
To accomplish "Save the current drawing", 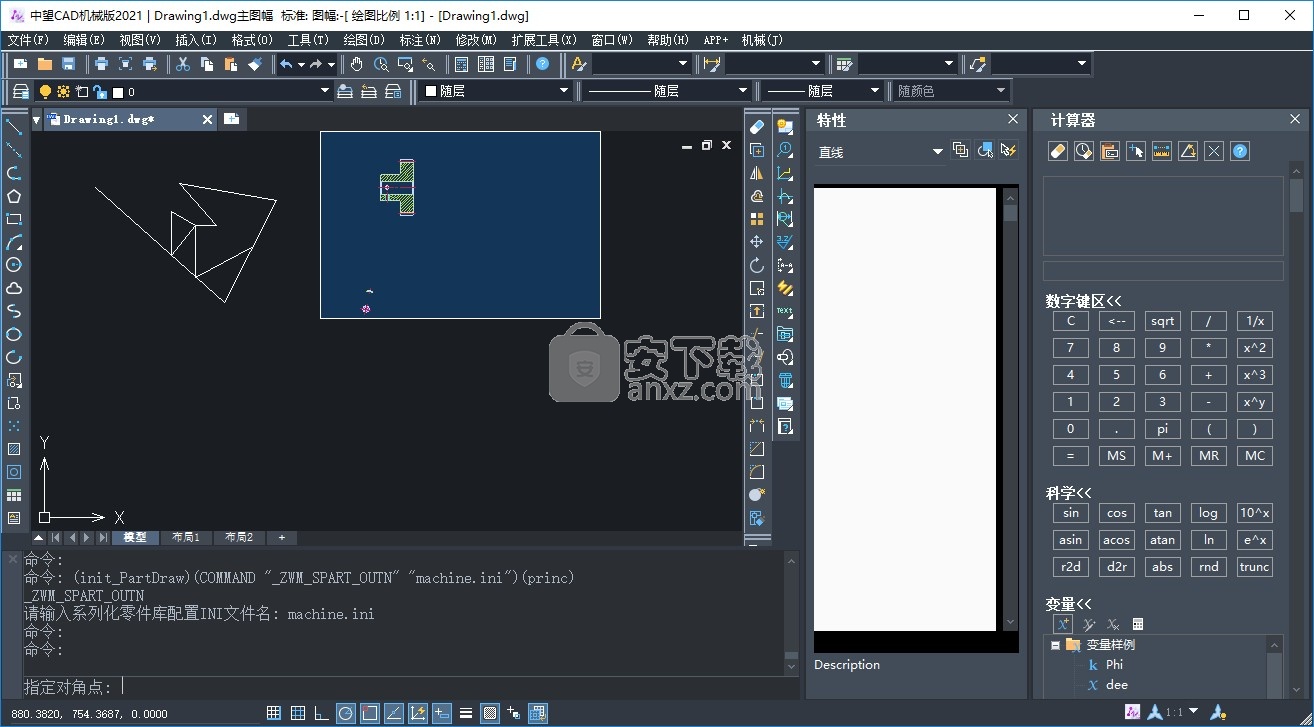I will point(68,64).
